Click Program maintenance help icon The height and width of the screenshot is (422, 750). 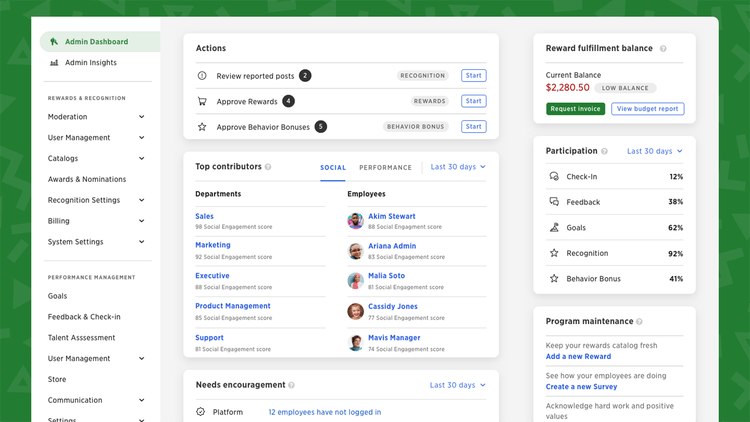[640, 322]
